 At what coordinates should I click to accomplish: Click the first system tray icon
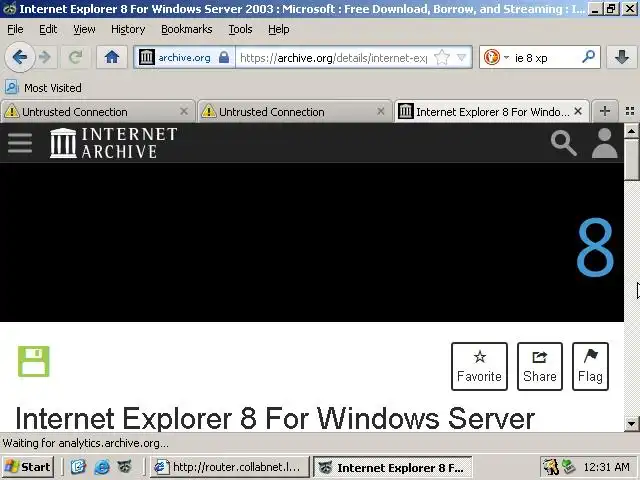[551, 467]
